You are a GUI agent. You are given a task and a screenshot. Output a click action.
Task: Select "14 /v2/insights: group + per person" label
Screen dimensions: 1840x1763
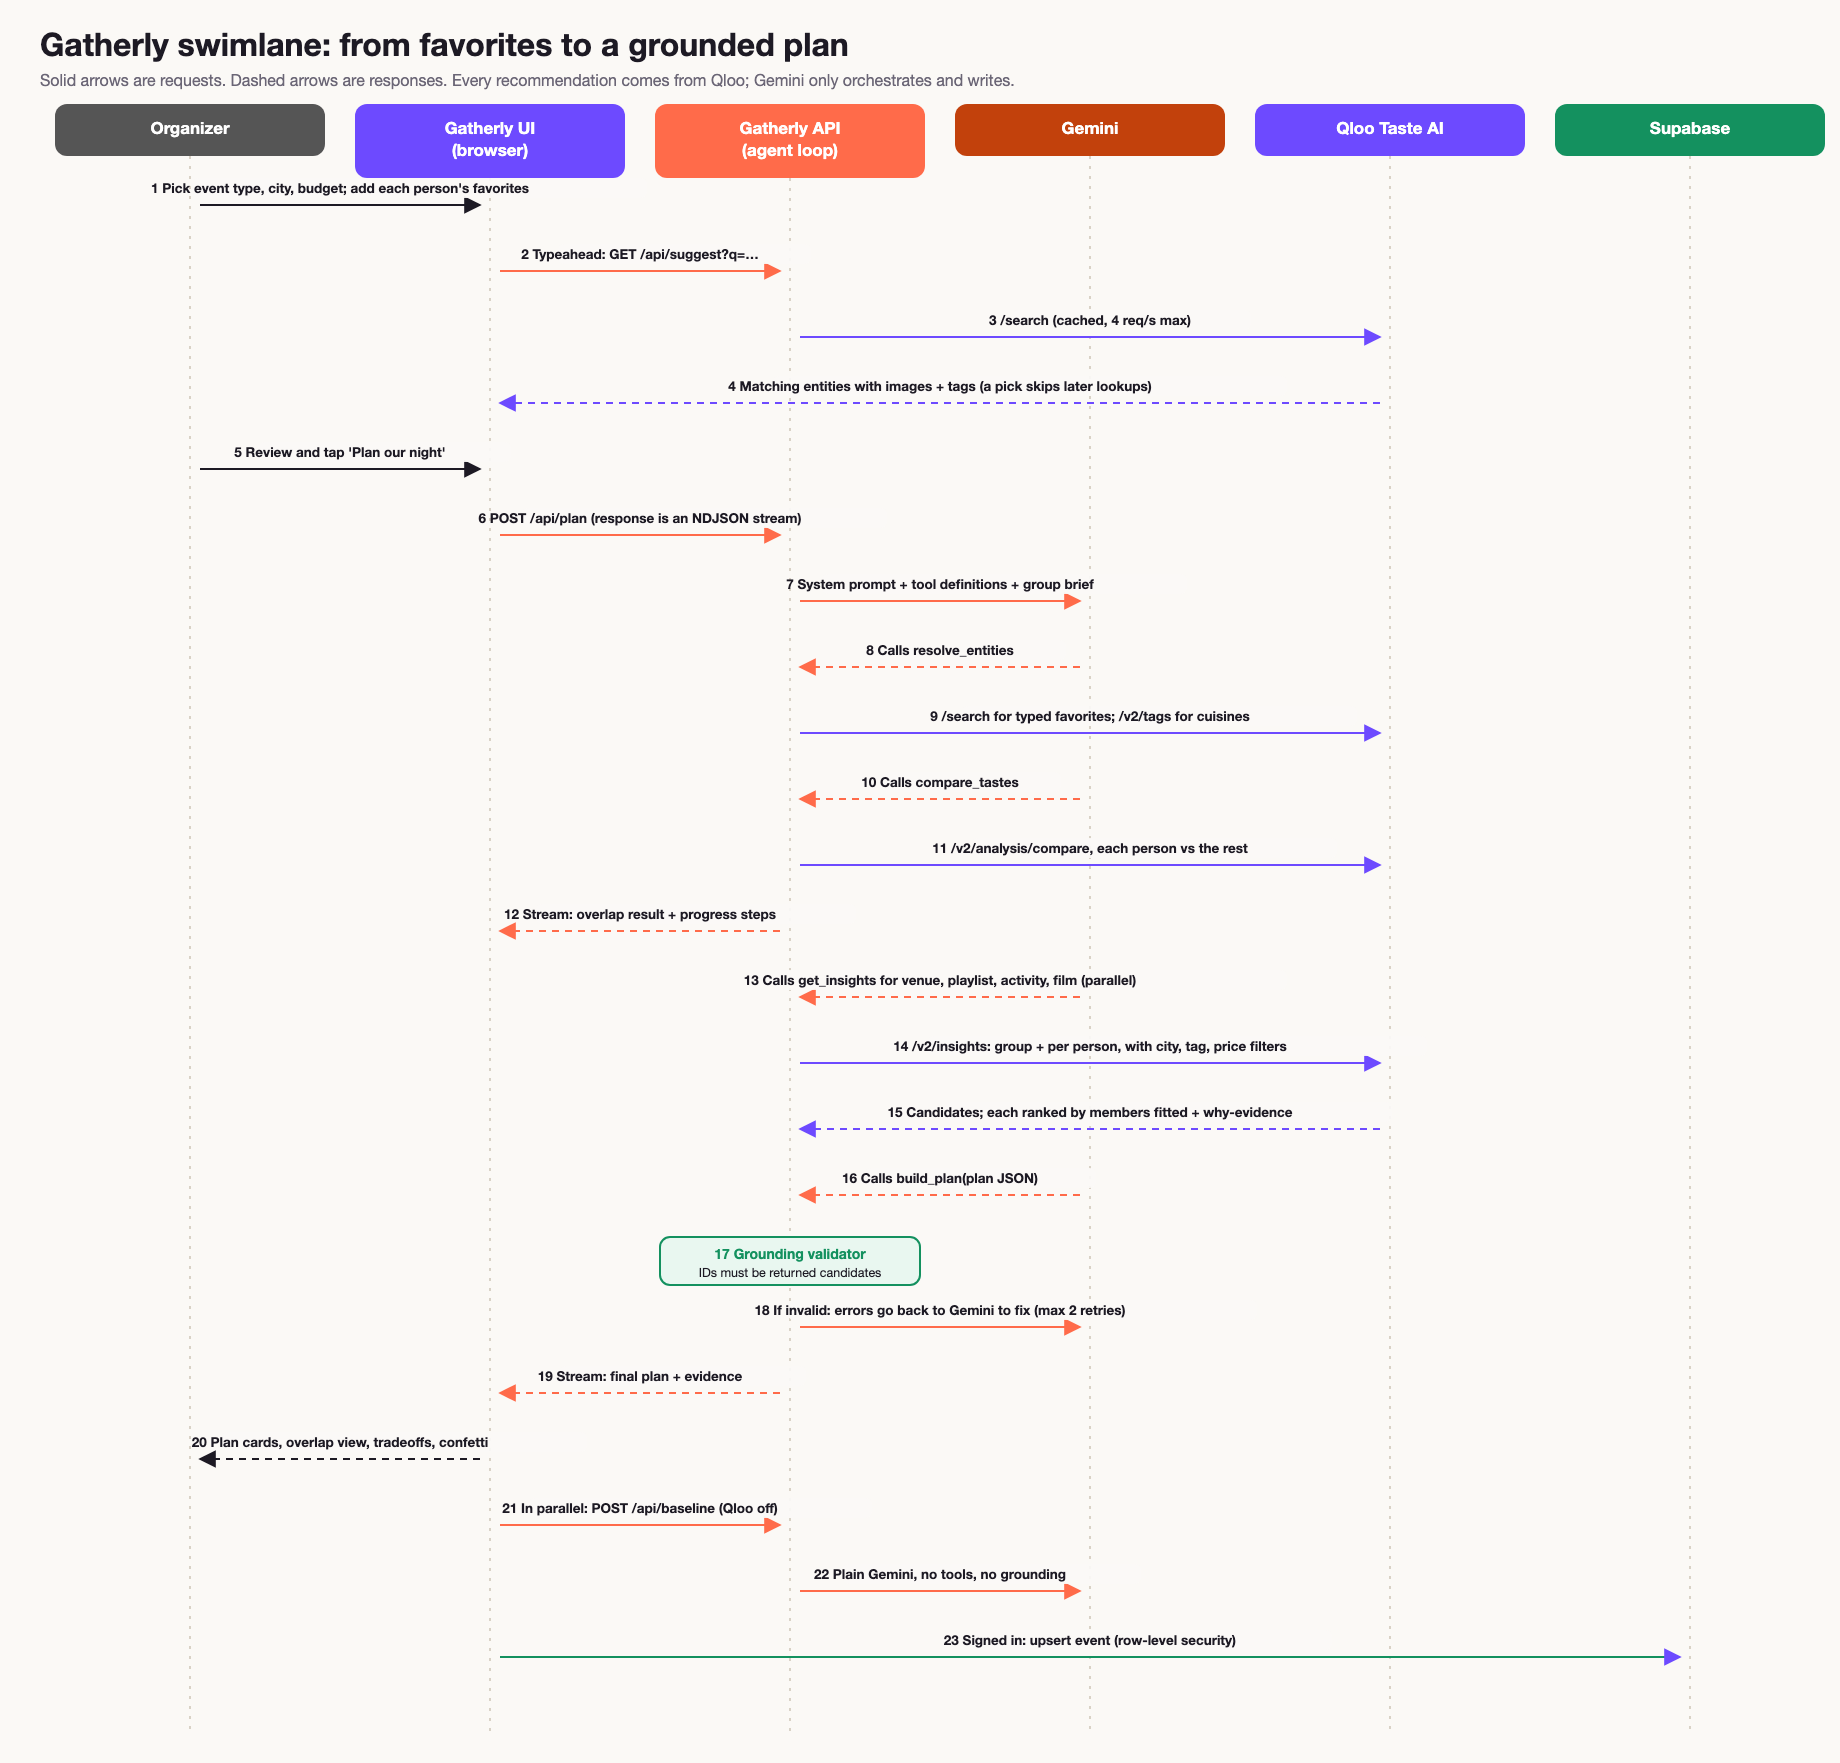click(1090, 1047)
